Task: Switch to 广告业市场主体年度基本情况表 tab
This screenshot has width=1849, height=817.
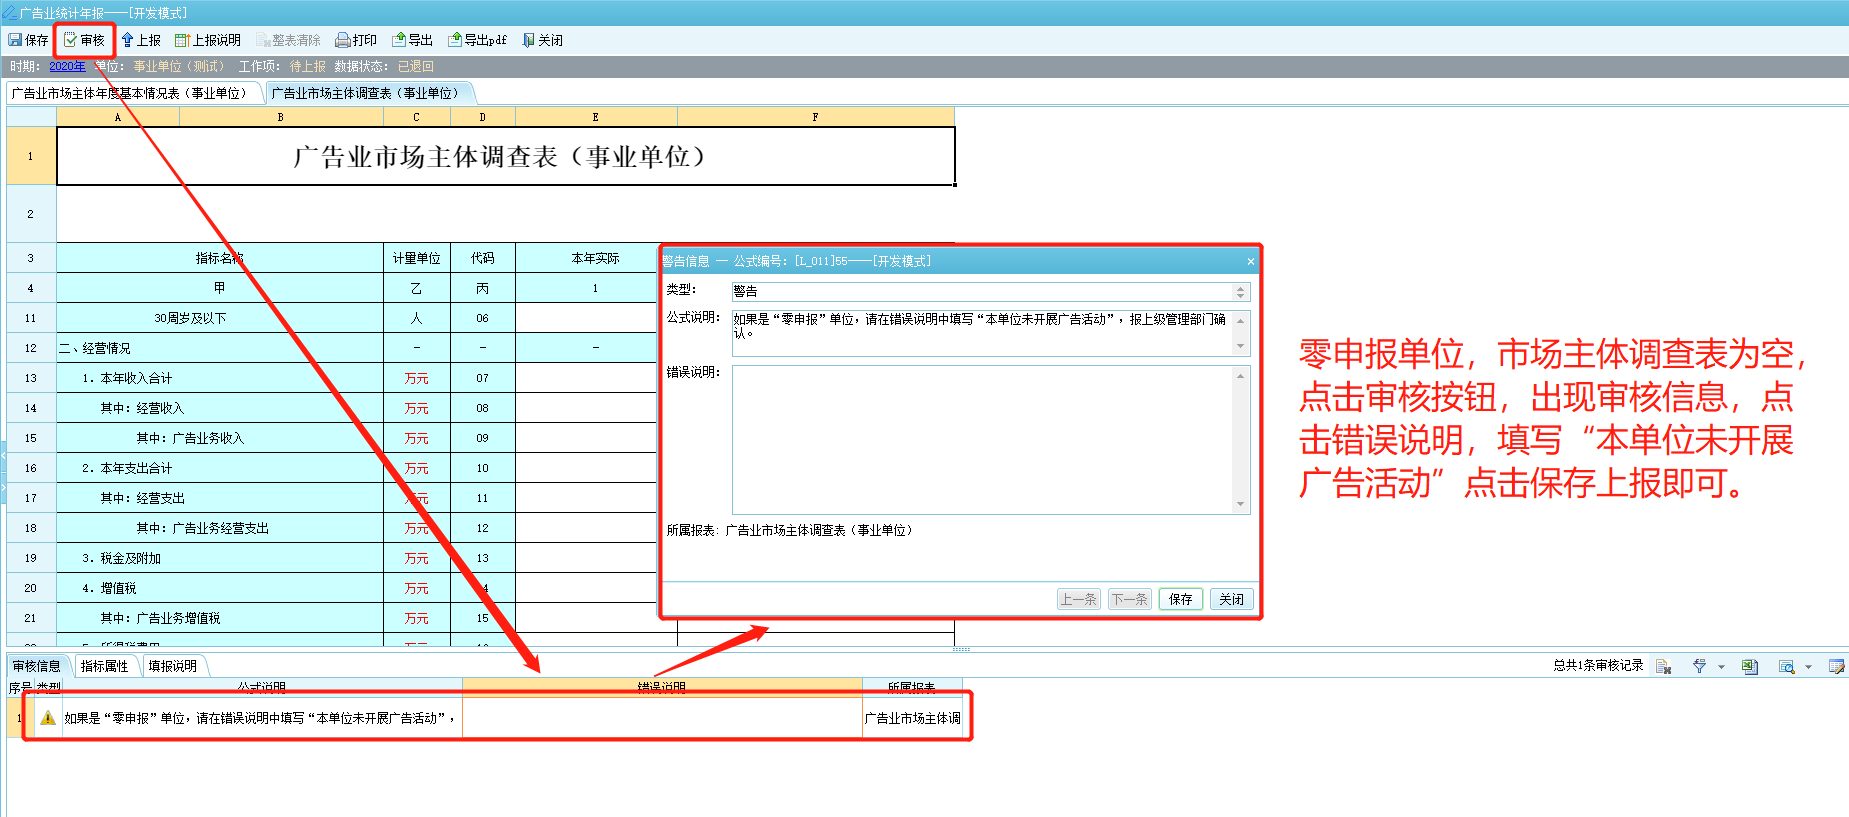Action: tap(130, 93)
